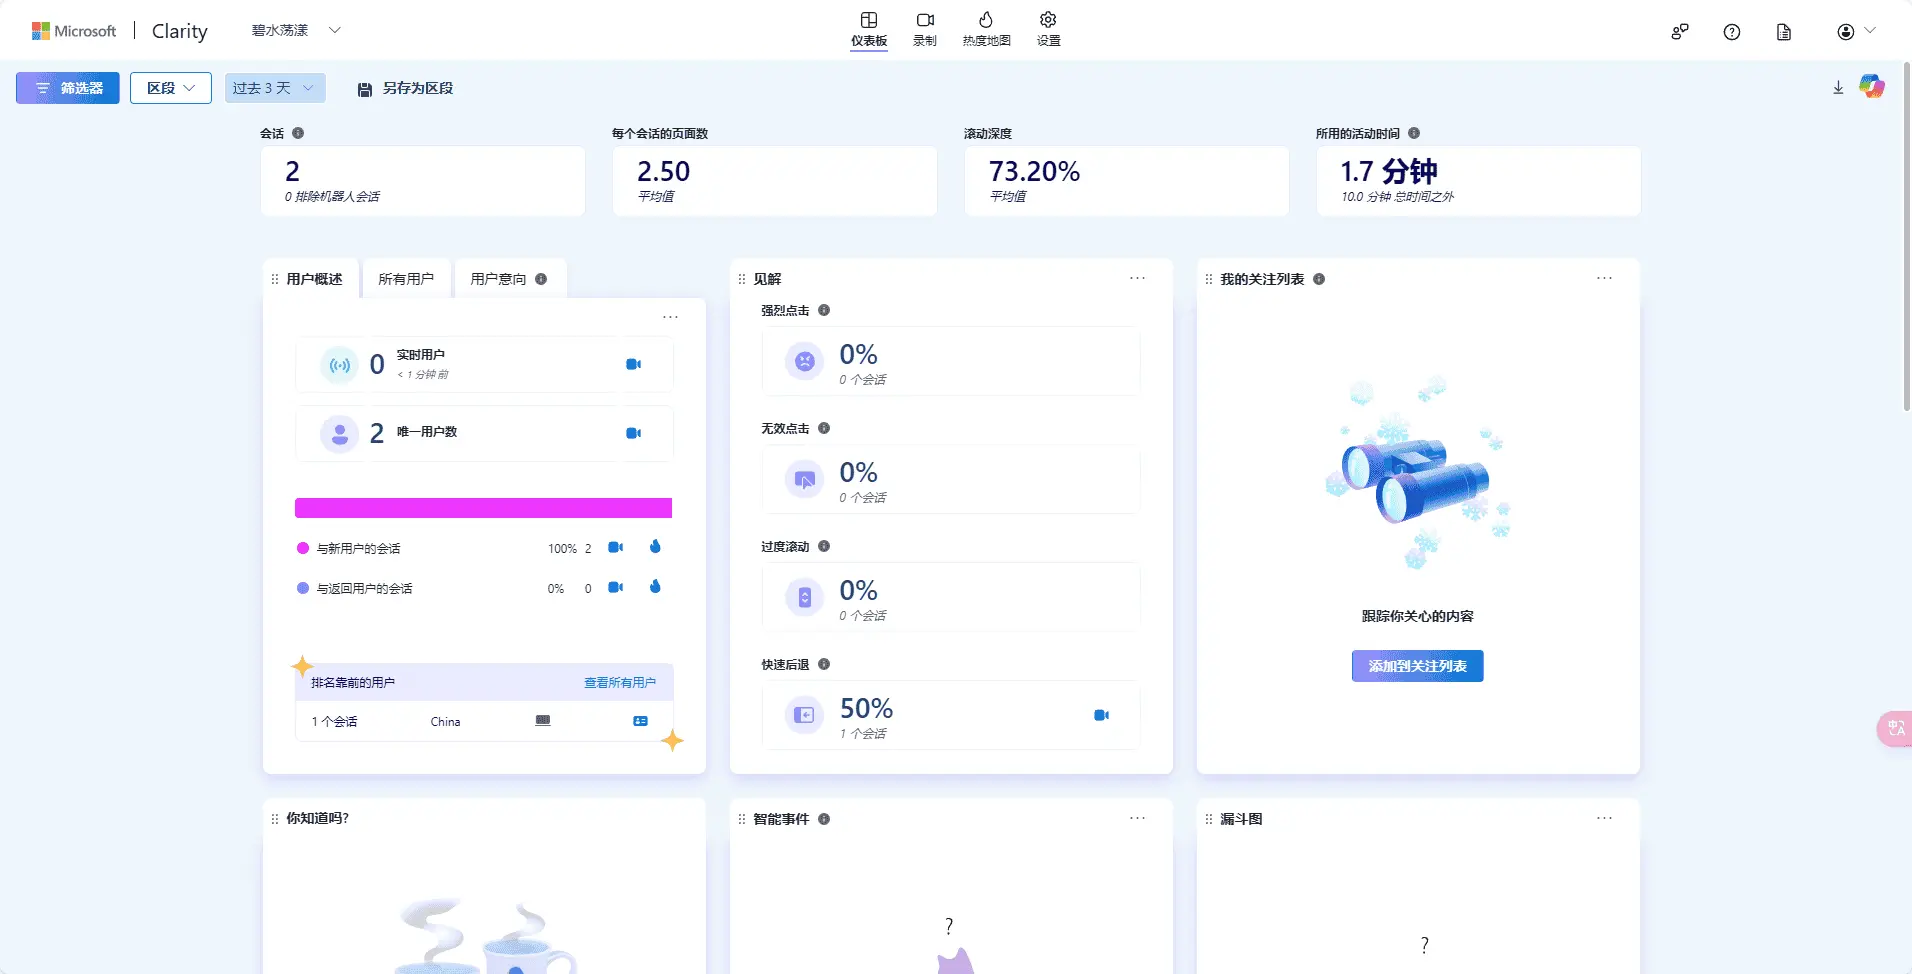Open heatmap for 与新用户的会话
Screen dimensions: 1912x974
[x=655, y=547]
